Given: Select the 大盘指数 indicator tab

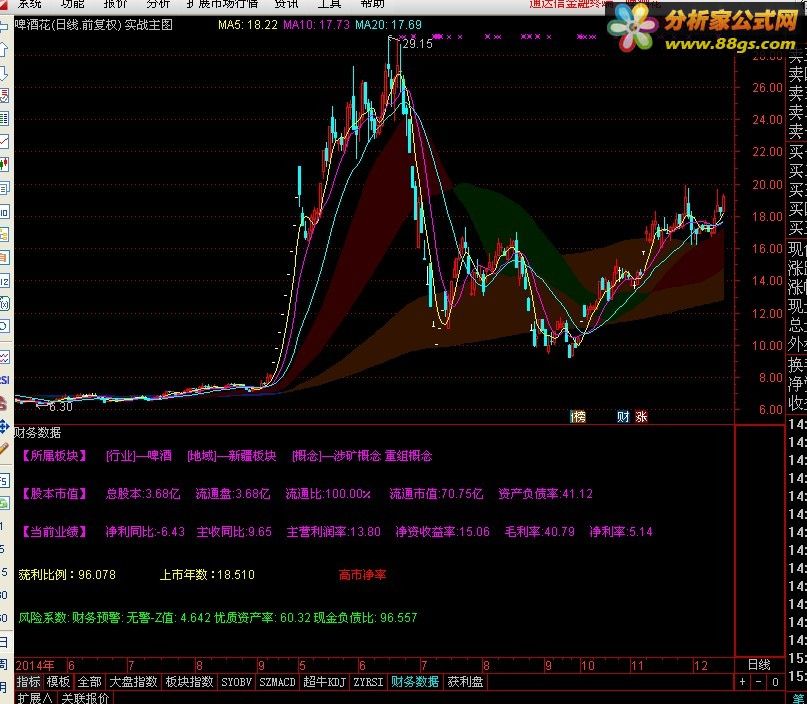Looking at the screenshot, I should coord(133,682).
